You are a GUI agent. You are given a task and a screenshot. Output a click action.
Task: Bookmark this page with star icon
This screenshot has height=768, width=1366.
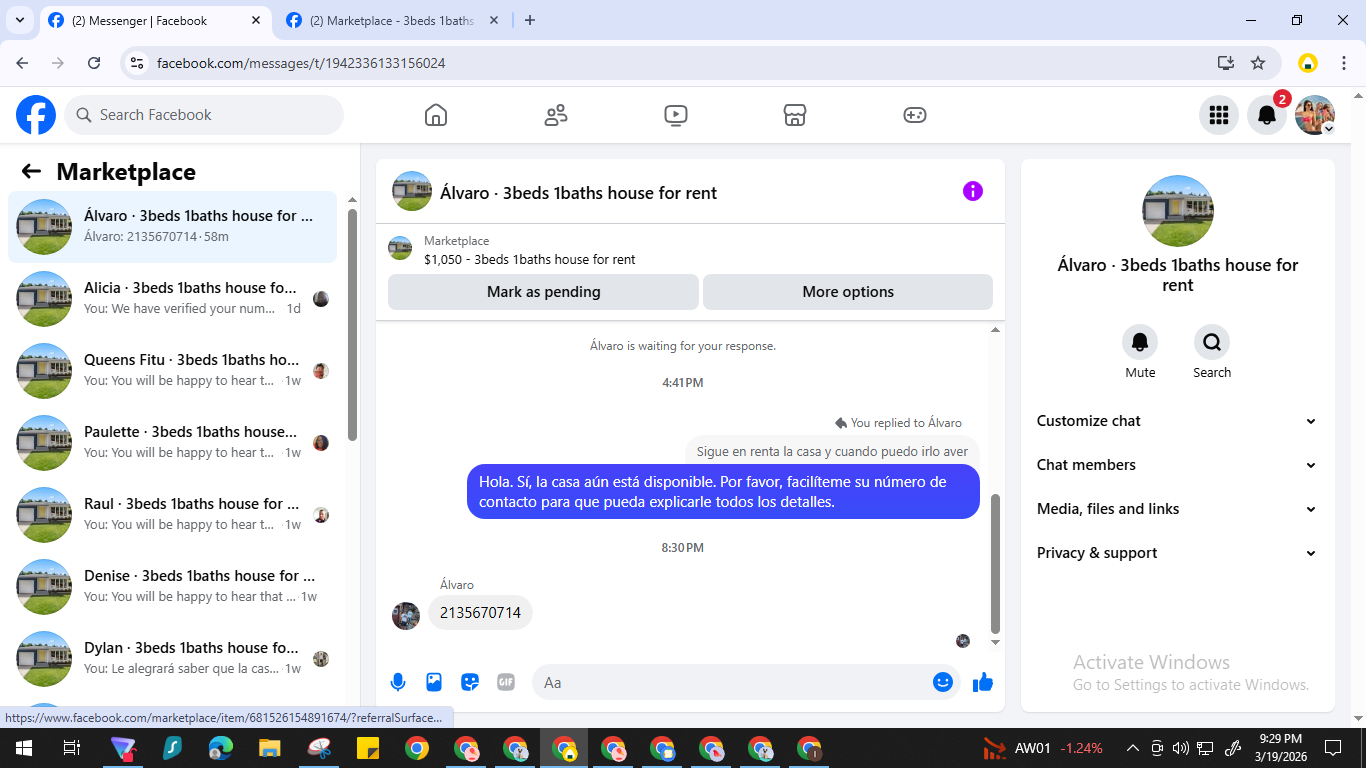pyautogui.click(x=1258, y=63)
